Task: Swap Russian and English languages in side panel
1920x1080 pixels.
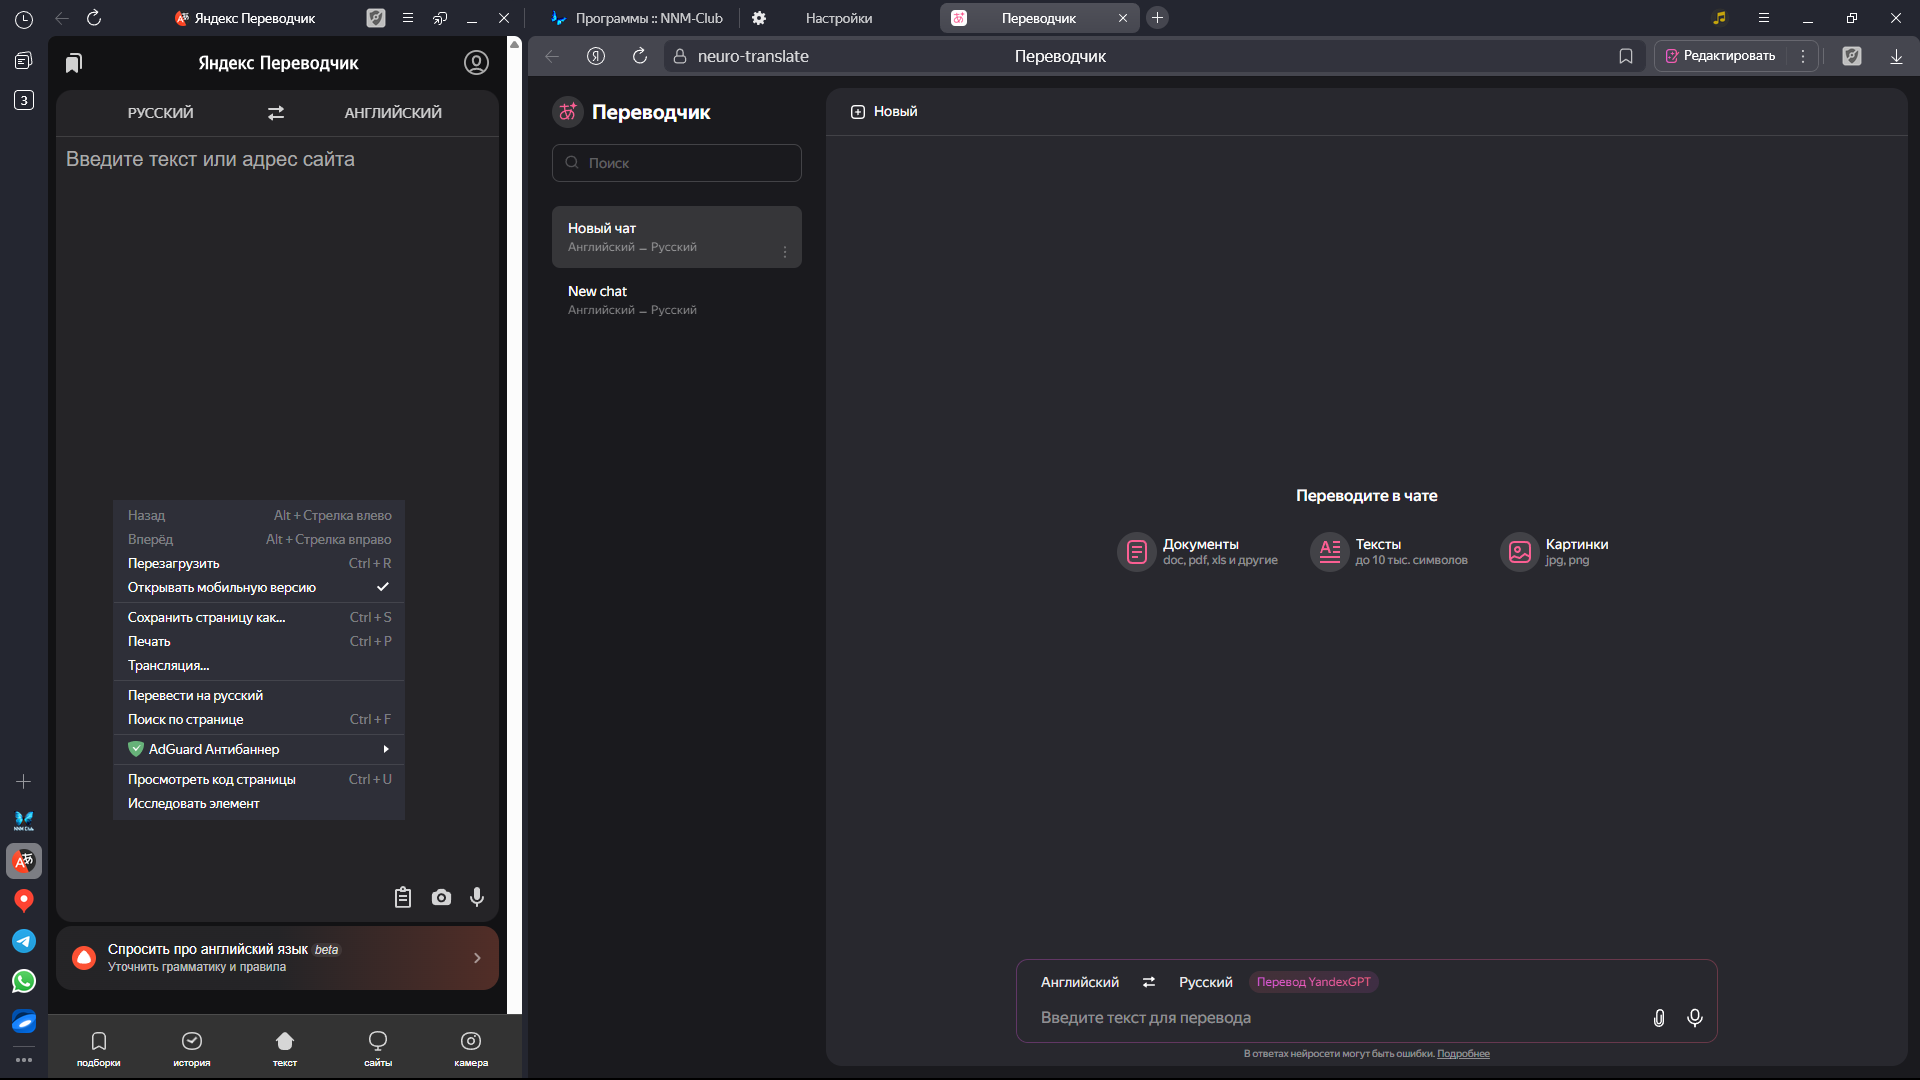Action: (276, 113)
